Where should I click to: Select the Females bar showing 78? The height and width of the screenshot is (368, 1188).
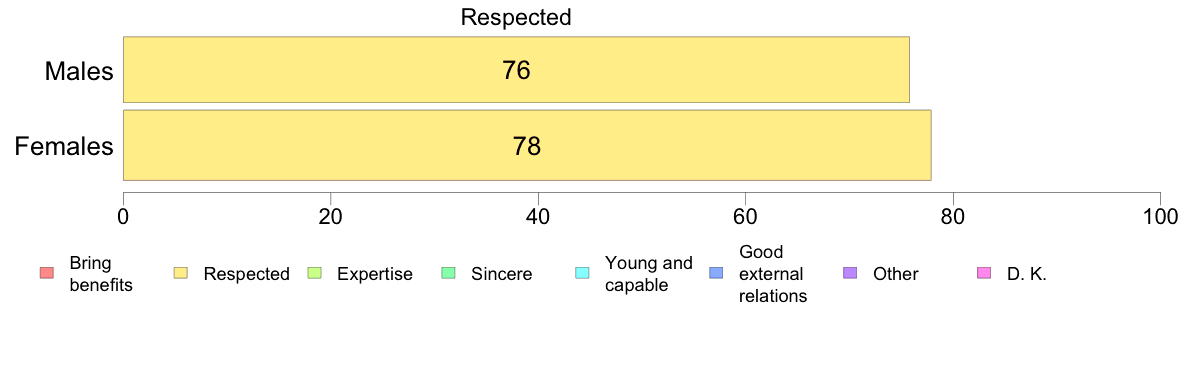point(527,145)
